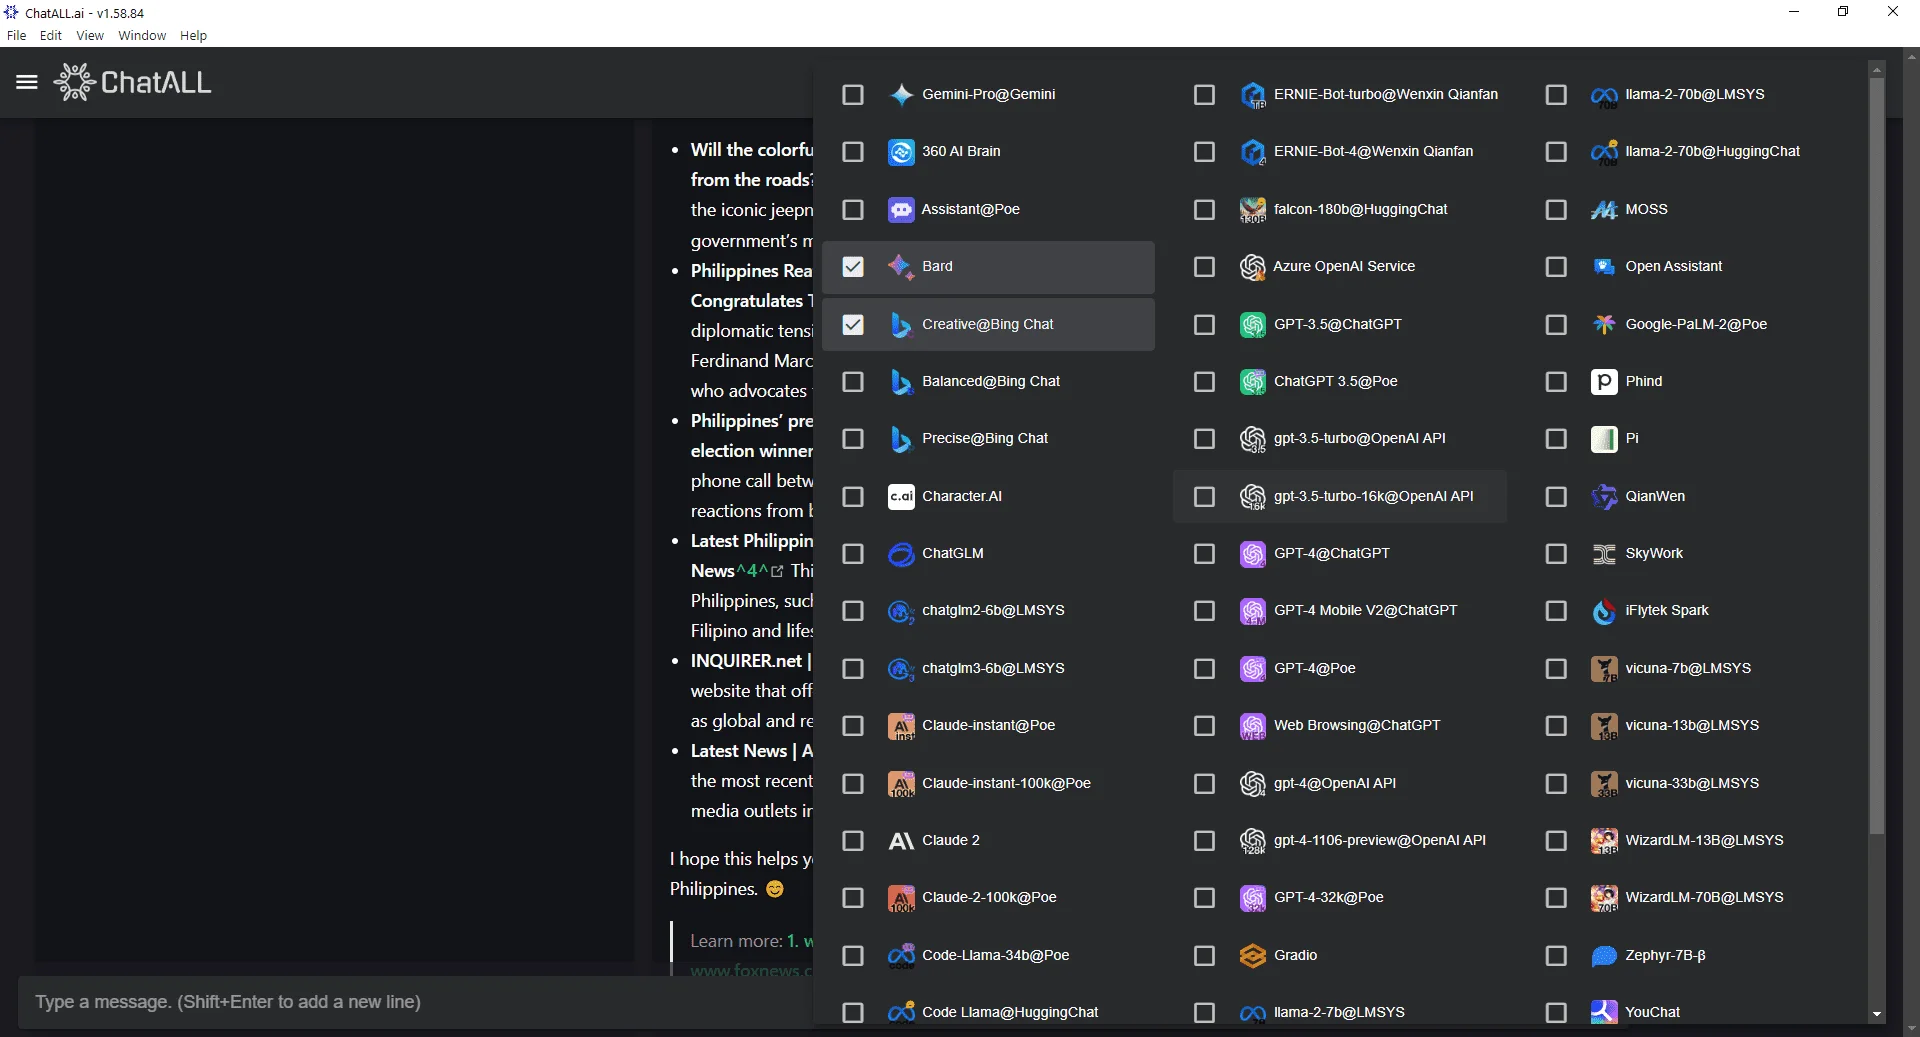Viewport: 1920px width, 1037px height.
Task: Click the Google-PaLM-2@Poe icon
Action: (x=1604, y=325)
